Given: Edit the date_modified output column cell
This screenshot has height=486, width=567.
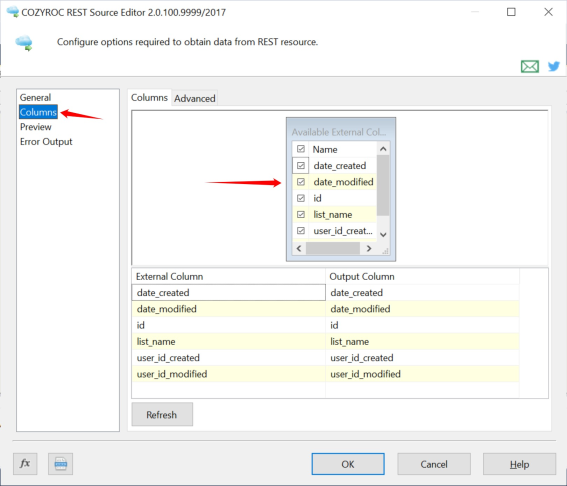Looking at the screenshot, I should 422,309.
